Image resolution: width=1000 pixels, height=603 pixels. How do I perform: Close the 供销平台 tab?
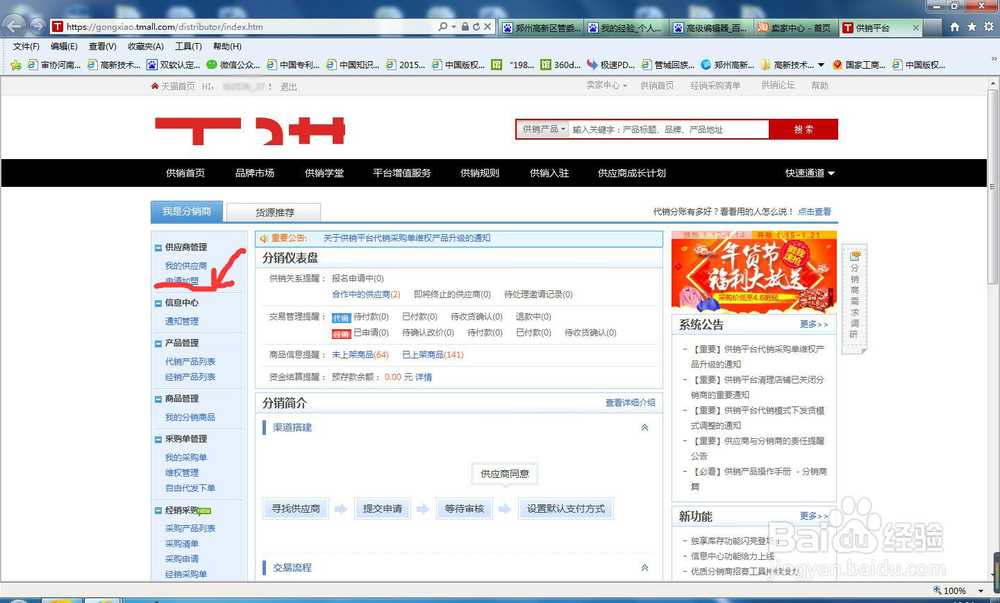click(x=916, y=27)
